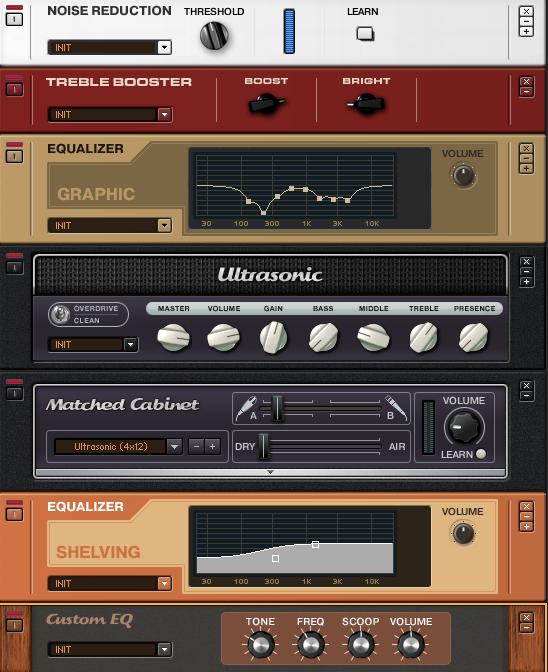Toggle the Noise Reduction power button
Viewport: 548px width, 672px height.
tap(14, 19)
